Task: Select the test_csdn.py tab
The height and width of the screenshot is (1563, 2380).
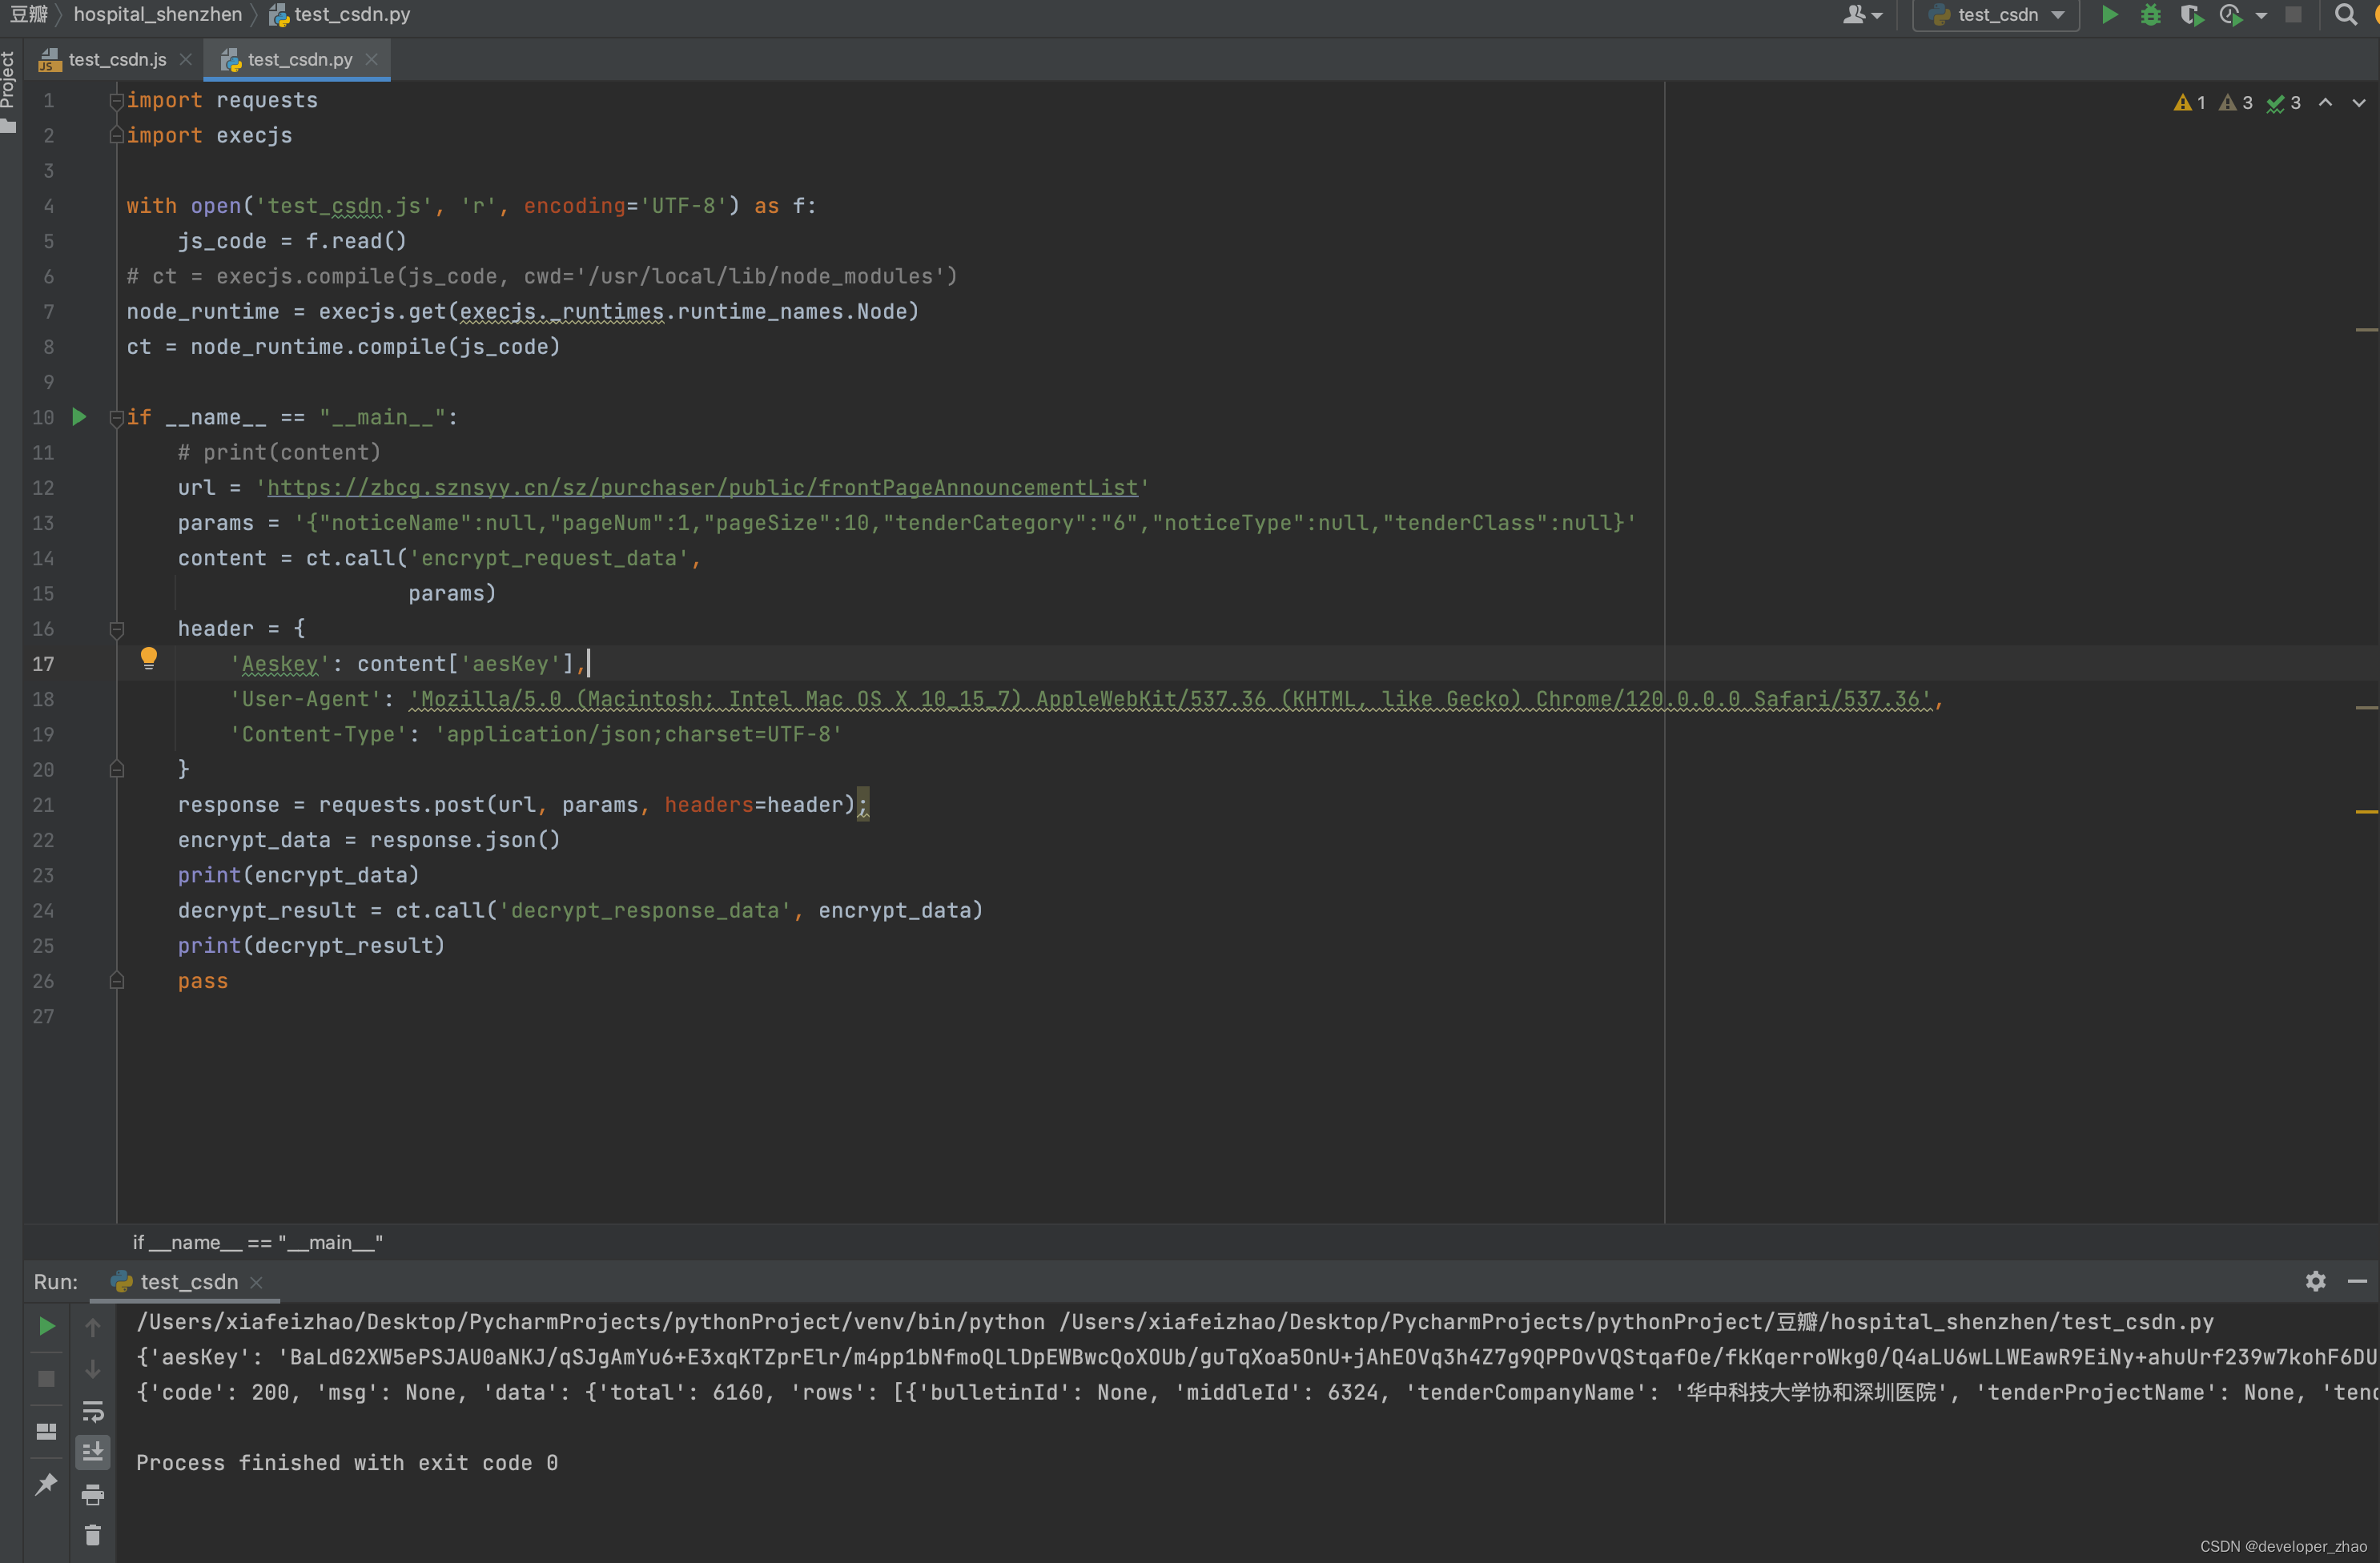Action: pos(300,58)
